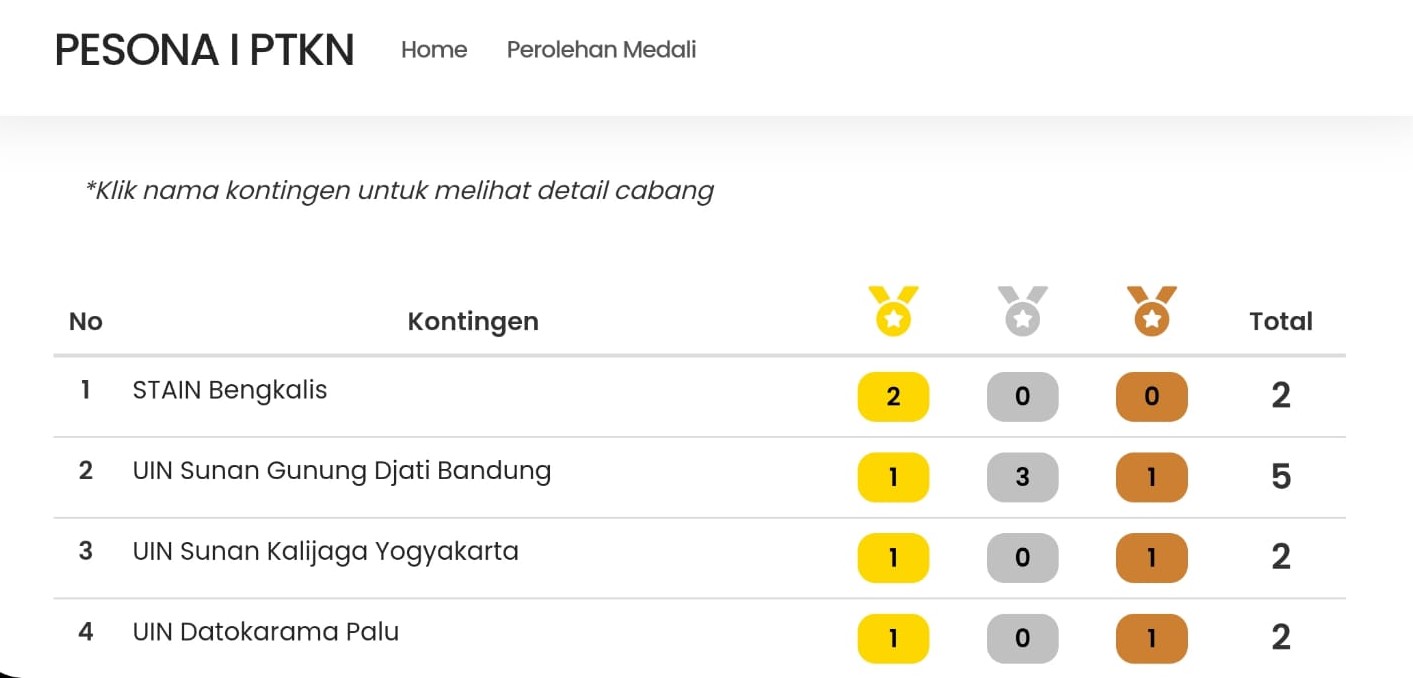Screen dimensions: 1413x678
Task: Open UIN Sunan Gunung Djati Bandung details
Action: pyautogui.click(x=342, y=471)
